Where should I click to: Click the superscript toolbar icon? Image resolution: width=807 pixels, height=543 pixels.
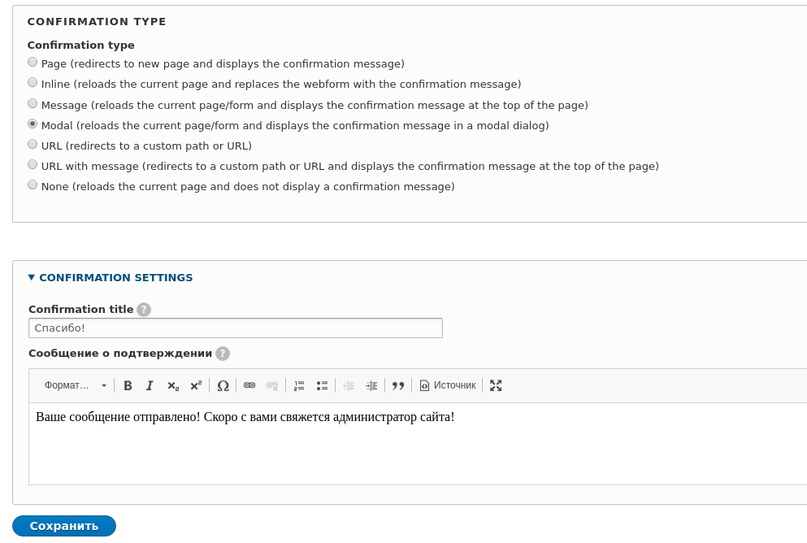196,385
